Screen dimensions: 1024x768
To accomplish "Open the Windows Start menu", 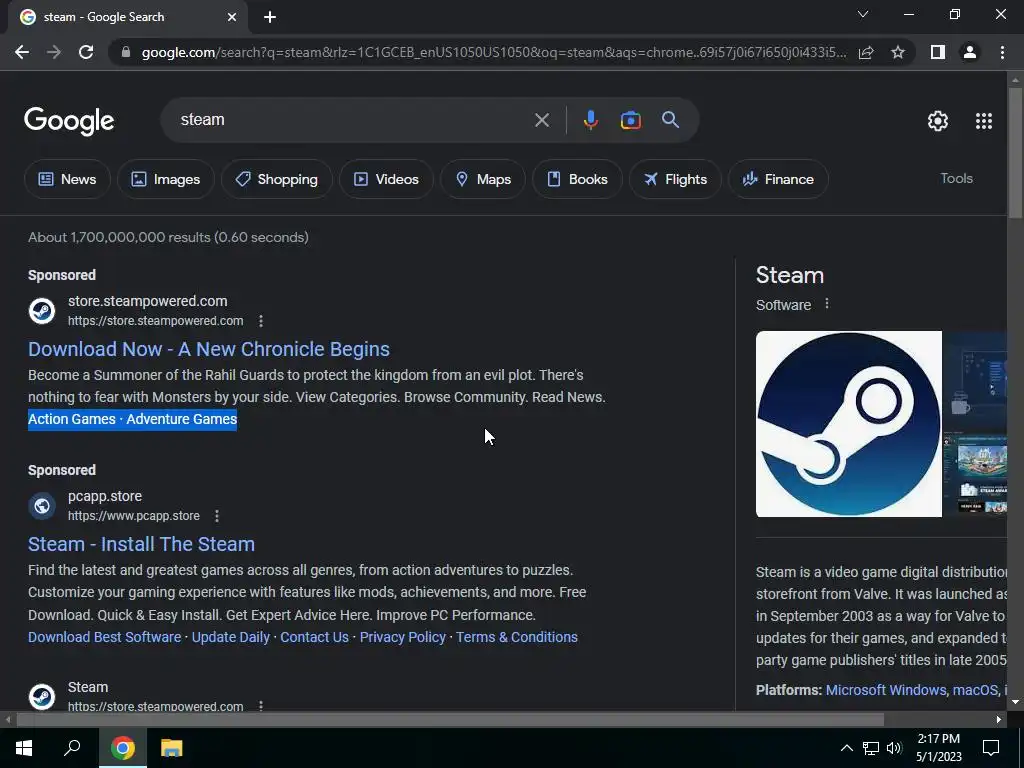I will (24, 748).
